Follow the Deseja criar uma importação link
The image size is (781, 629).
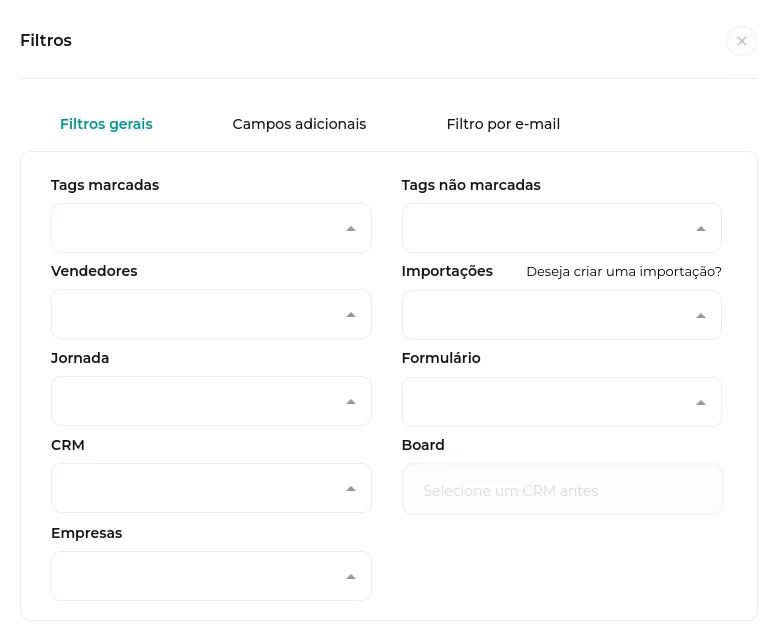(x=624, y=272)
